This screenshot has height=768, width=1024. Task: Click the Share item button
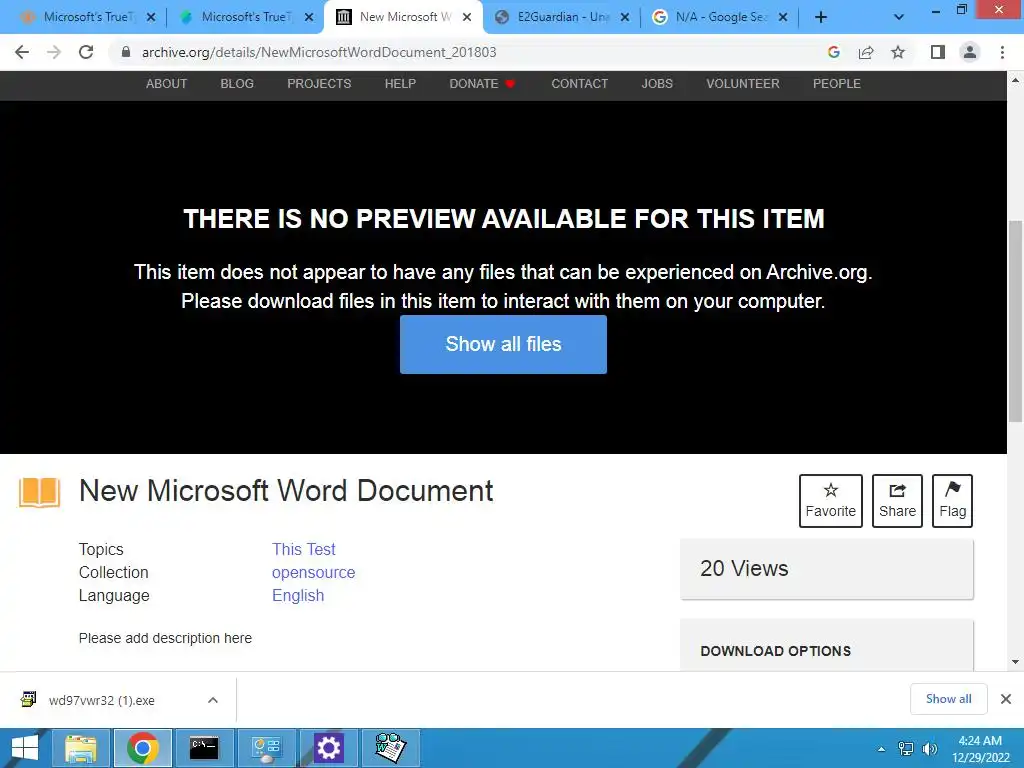click(897, 501)
